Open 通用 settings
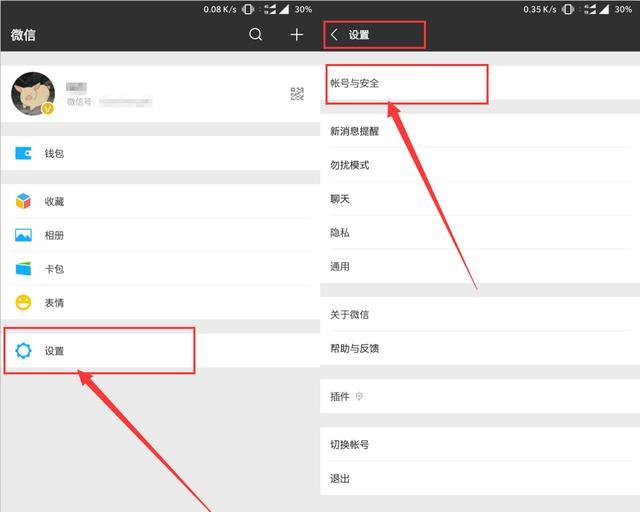 coord(480,266)
